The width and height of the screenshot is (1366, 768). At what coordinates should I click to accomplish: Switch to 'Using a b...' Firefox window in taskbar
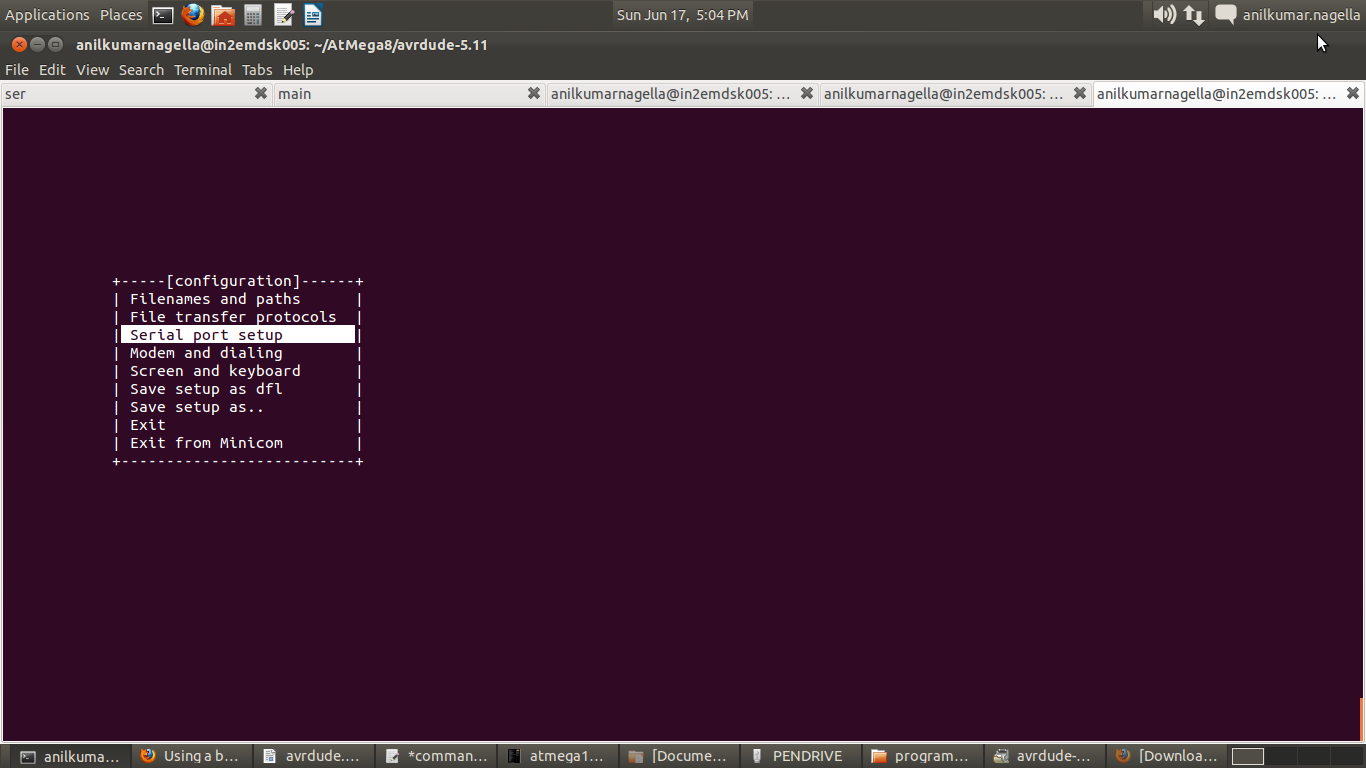tap(190, 756)
